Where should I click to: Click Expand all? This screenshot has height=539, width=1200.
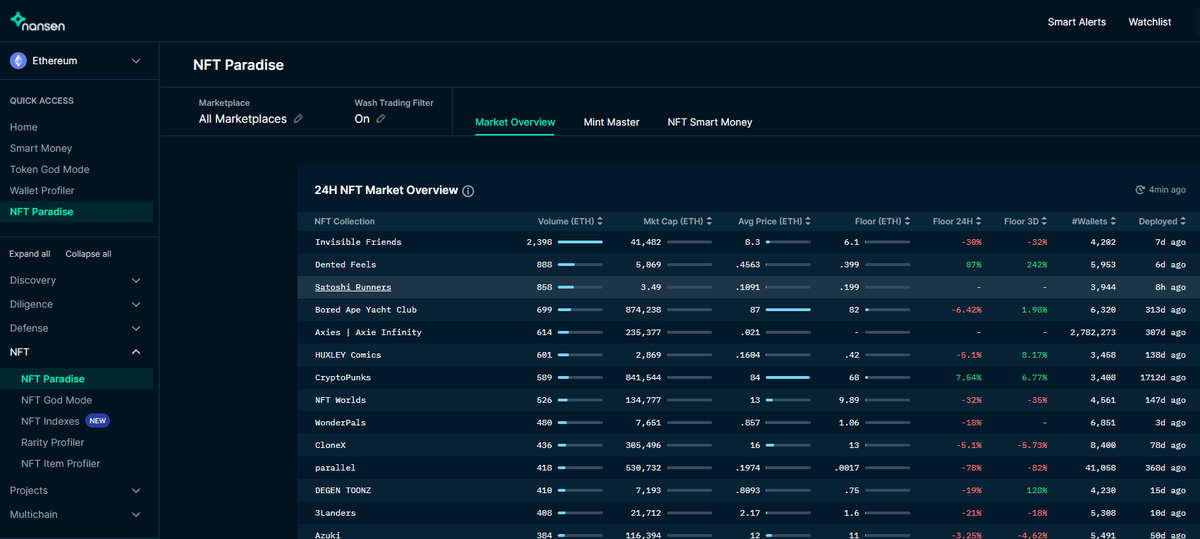click(30, 254)
